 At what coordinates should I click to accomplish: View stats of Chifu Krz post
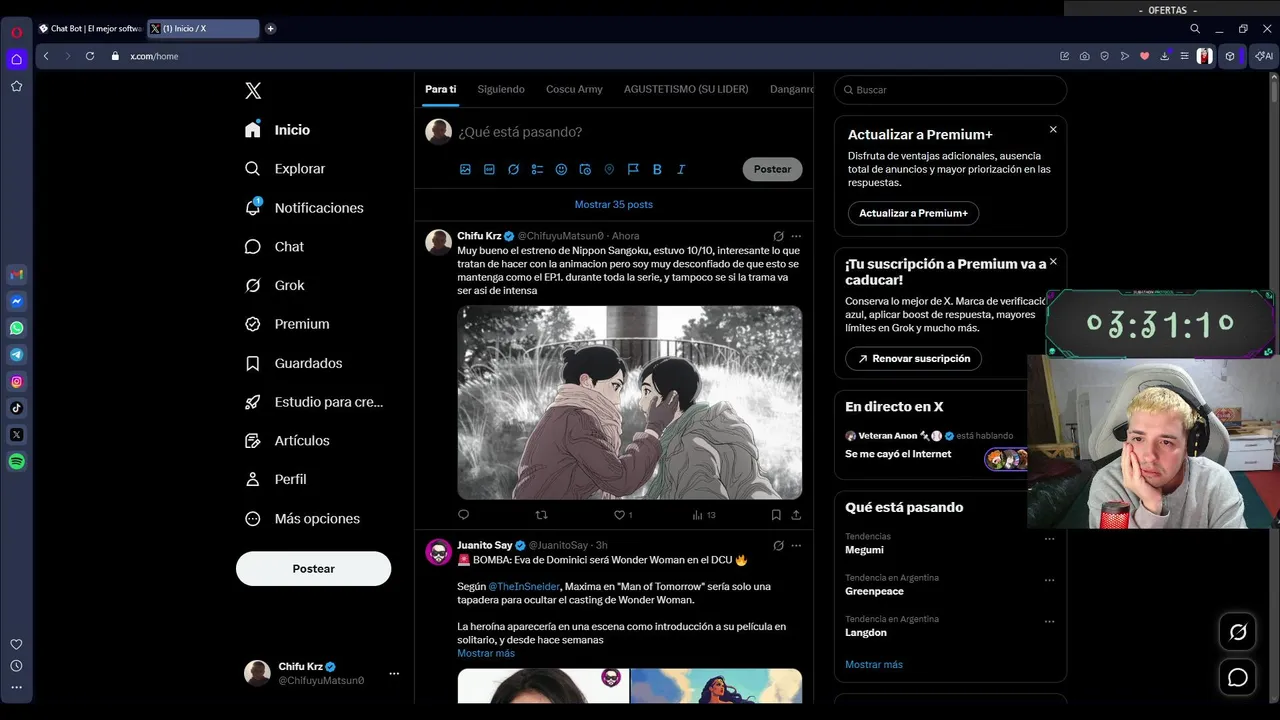703,515
